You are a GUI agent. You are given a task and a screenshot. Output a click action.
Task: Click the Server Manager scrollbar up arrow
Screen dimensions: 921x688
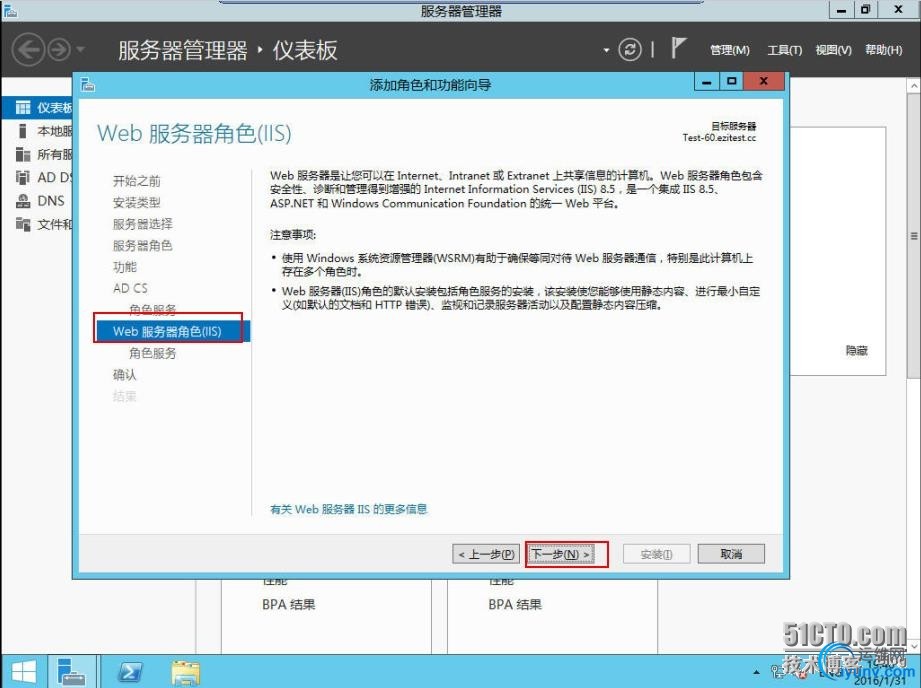coord(915,86)
